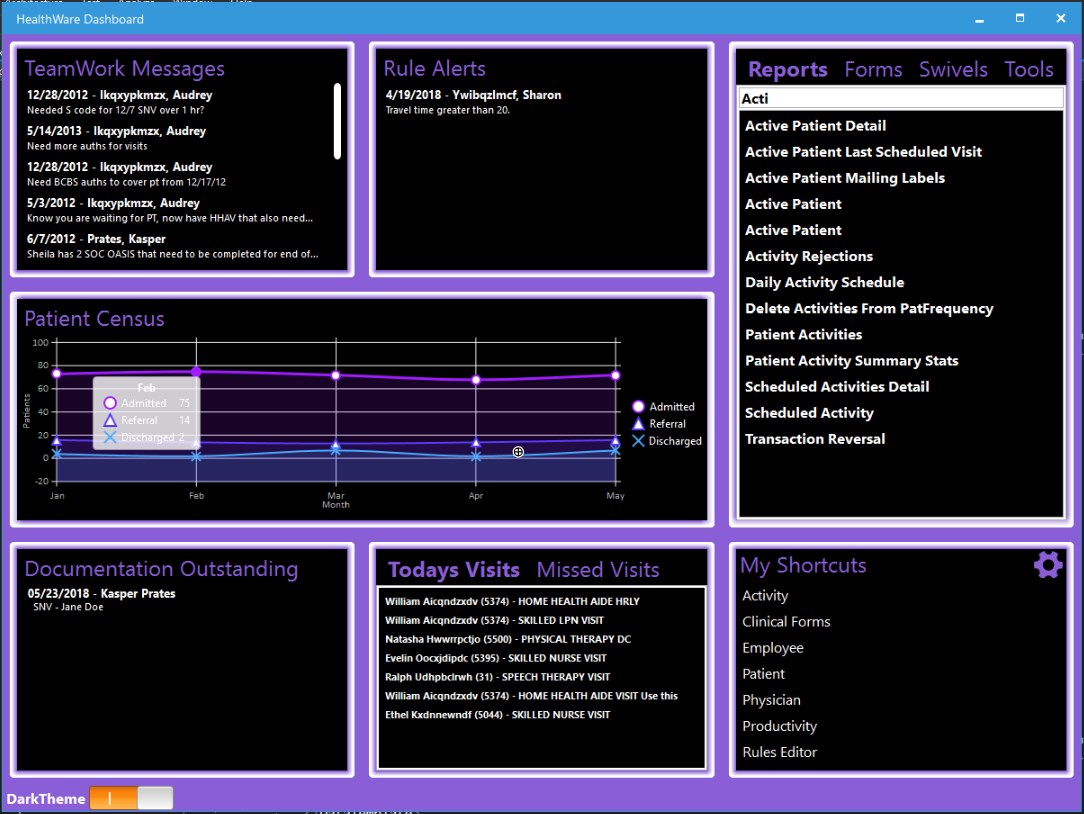This screenshot has height=814, width=1084.
Task: Open the Rules Editor shortcut
Action: point(780,751)
